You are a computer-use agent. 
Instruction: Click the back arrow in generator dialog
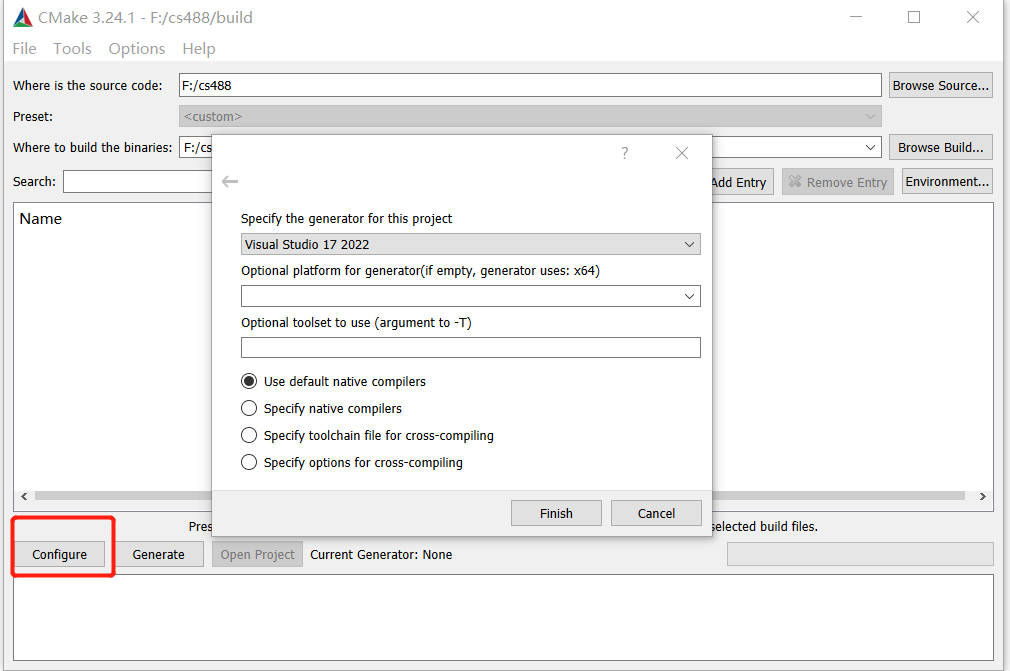[230, 182]
